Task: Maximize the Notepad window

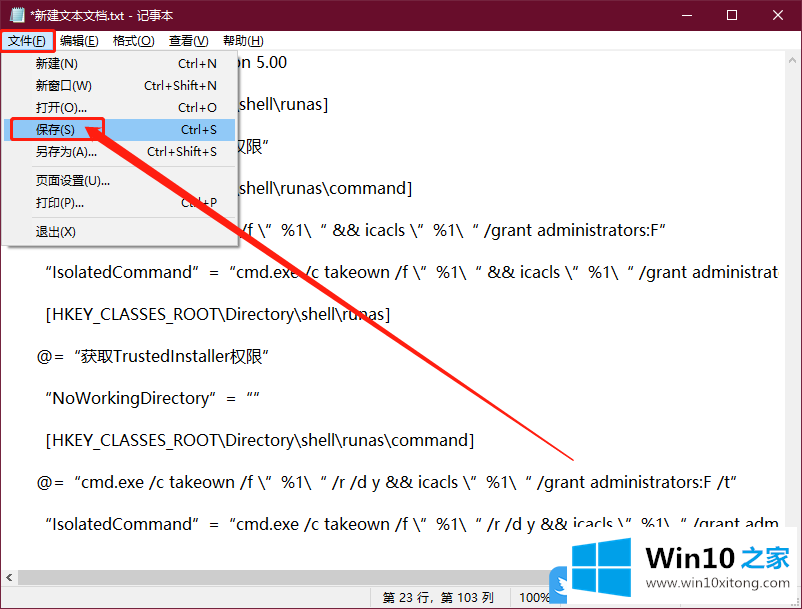Action: pyautogui.click(x=732, y=15)
